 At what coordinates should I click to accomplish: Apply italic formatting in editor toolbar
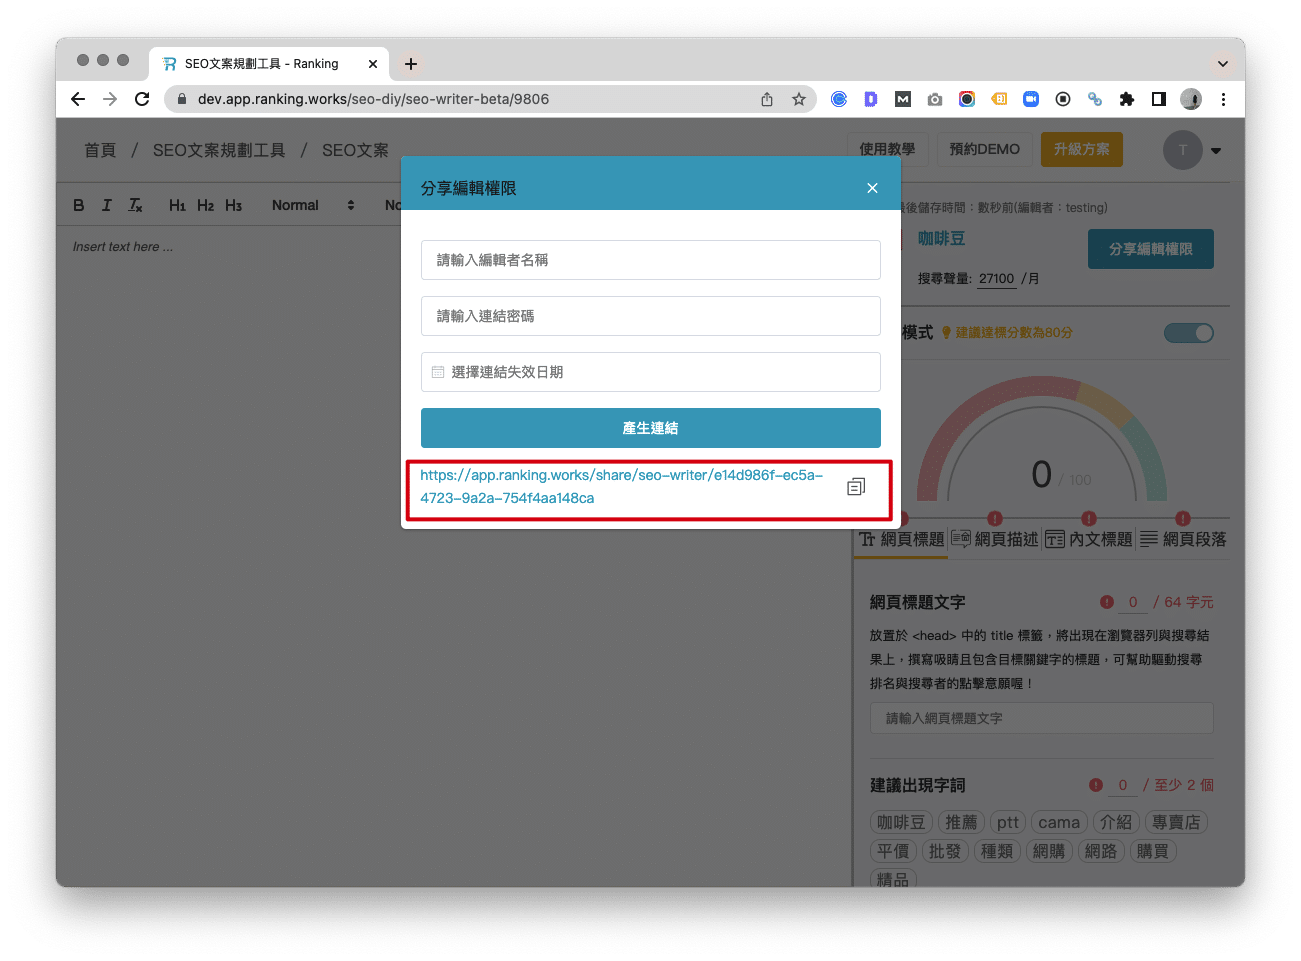[107, 205]
